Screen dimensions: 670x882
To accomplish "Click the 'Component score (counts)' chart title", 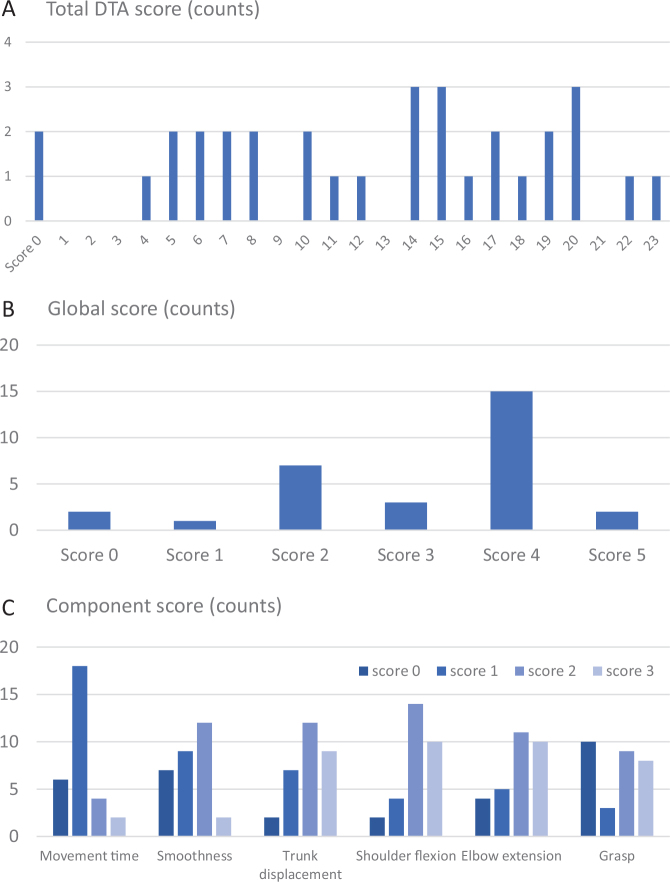I will (163, 606).
